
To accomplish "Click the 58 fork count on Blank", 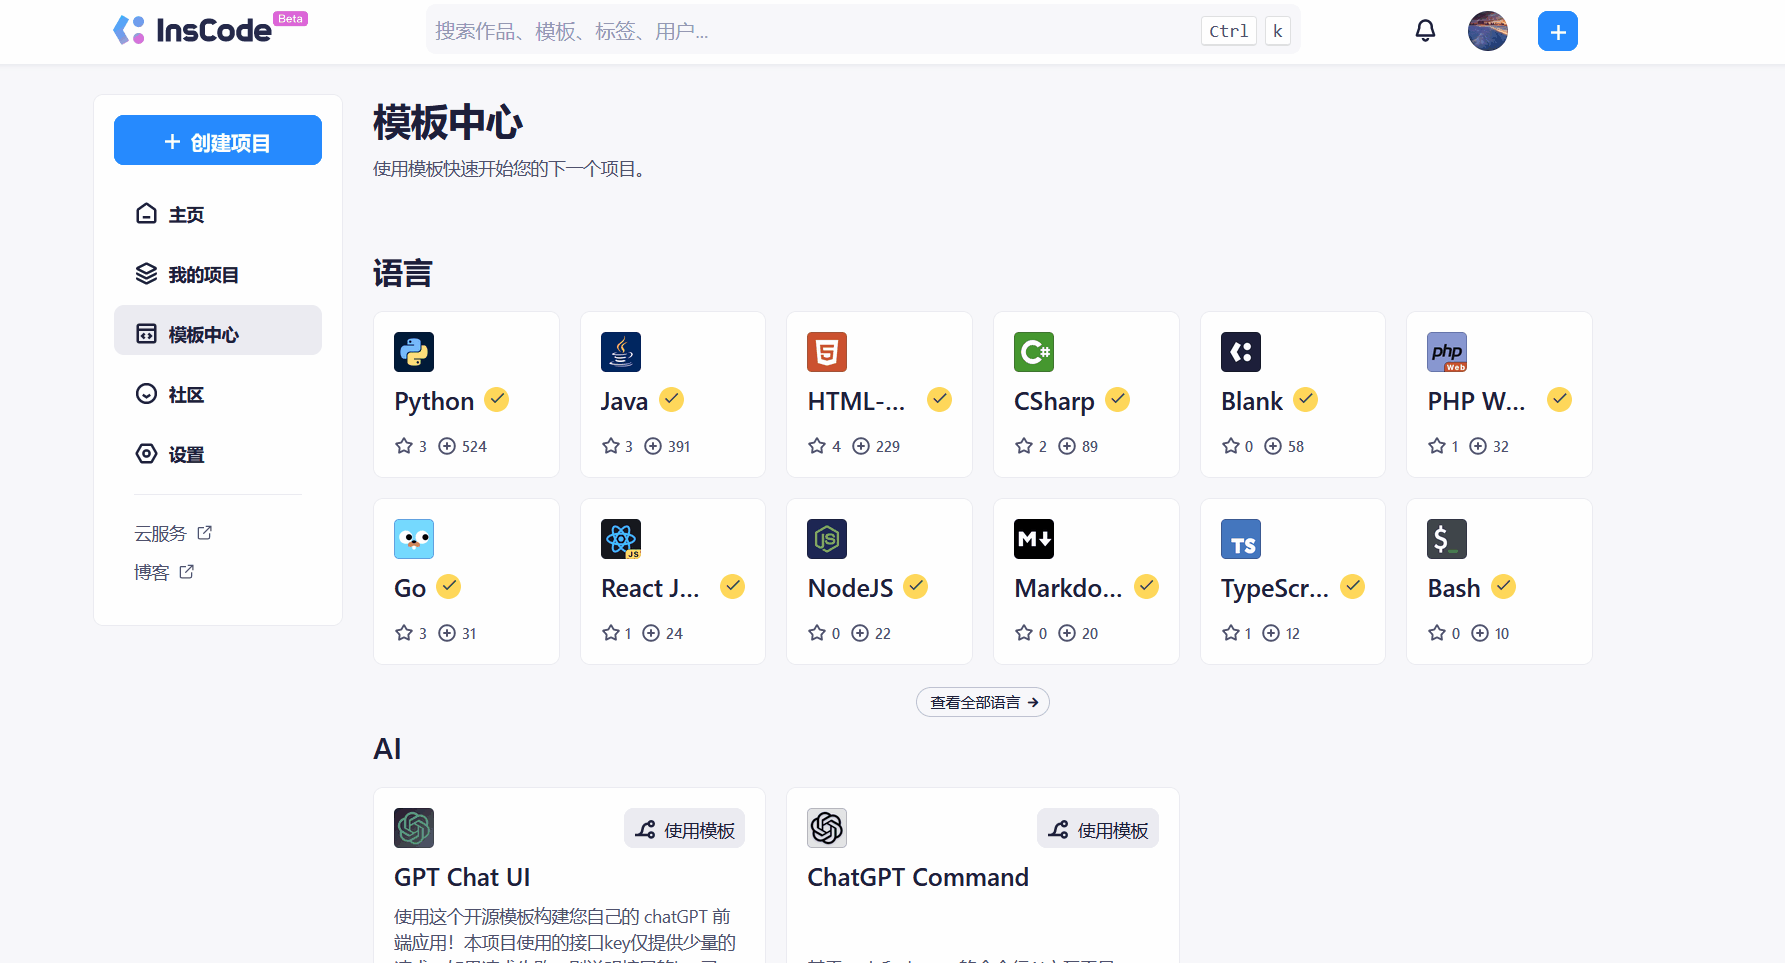I will (x=1295, y=446).
